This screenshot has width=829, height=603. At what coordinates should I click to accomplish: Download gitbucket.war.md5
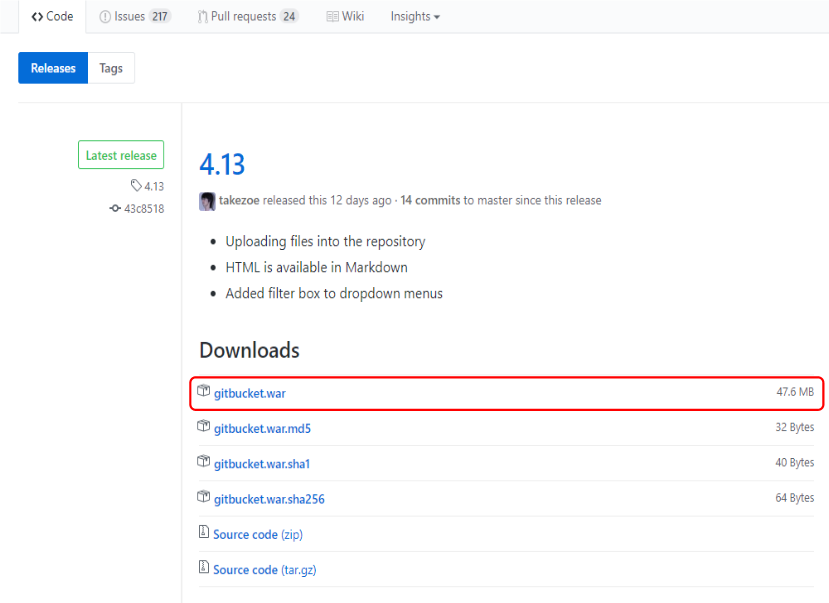pos(262,429)
